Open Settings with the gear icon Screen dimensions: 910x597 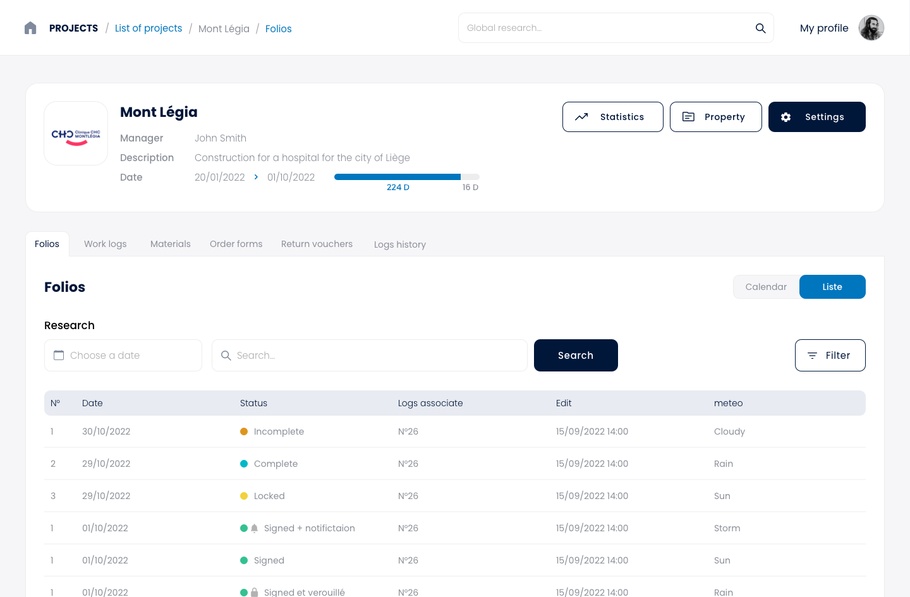[x=816, y=117]
